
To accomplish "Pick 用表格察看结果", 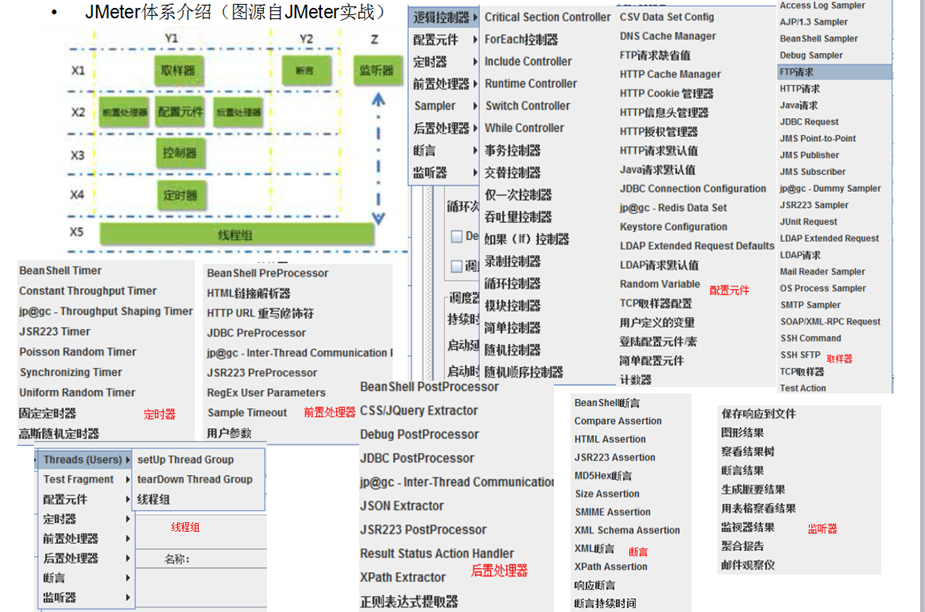I will coord(758,508).
